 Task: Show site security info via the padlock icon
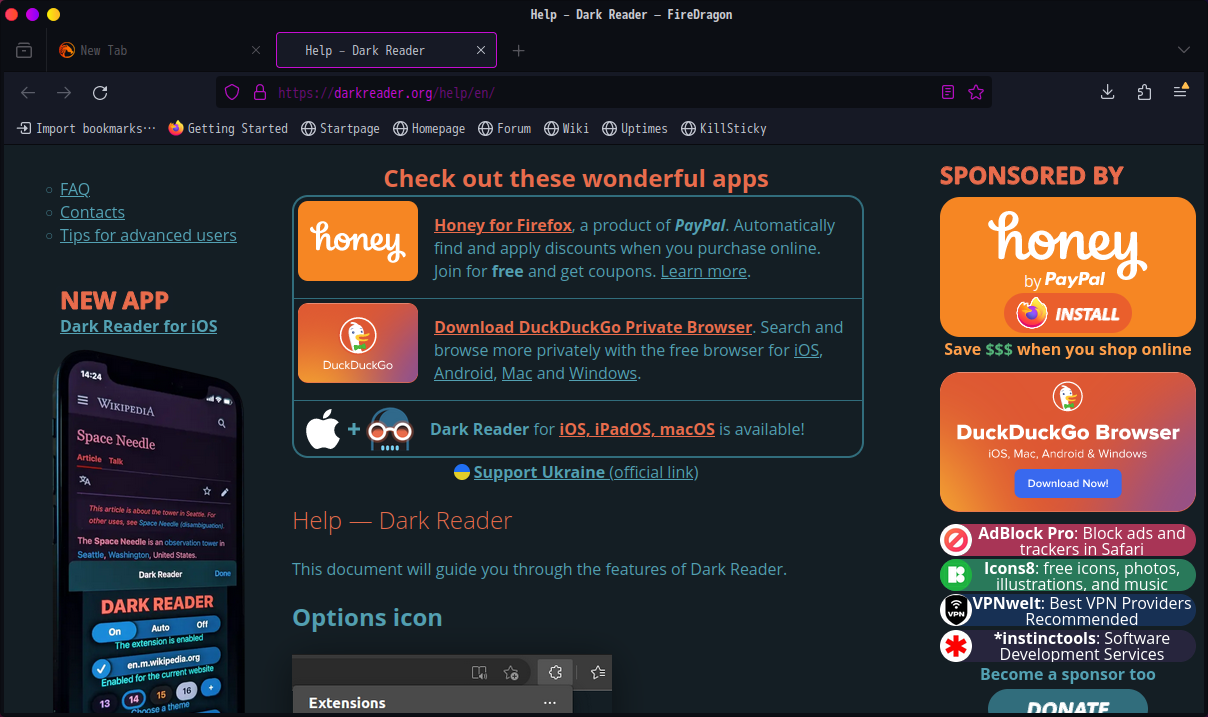[x=259, y=93]
